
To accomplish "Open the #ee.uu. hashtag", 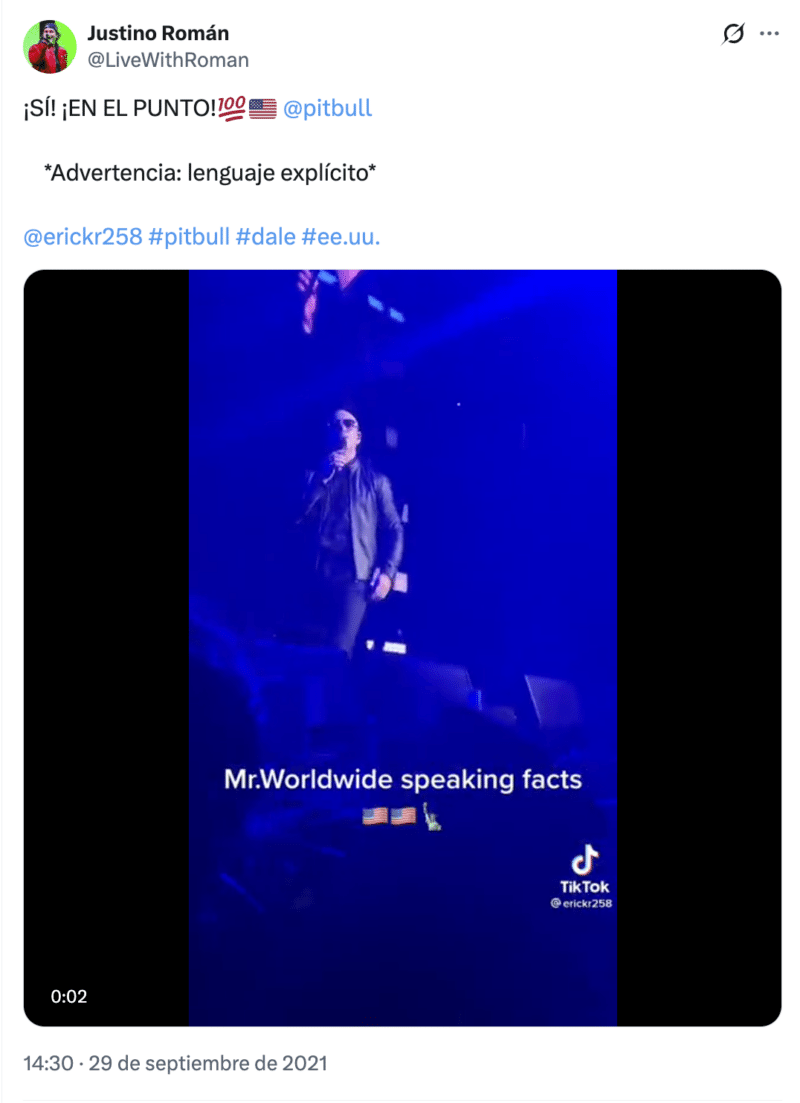I will tap(341, 236).
